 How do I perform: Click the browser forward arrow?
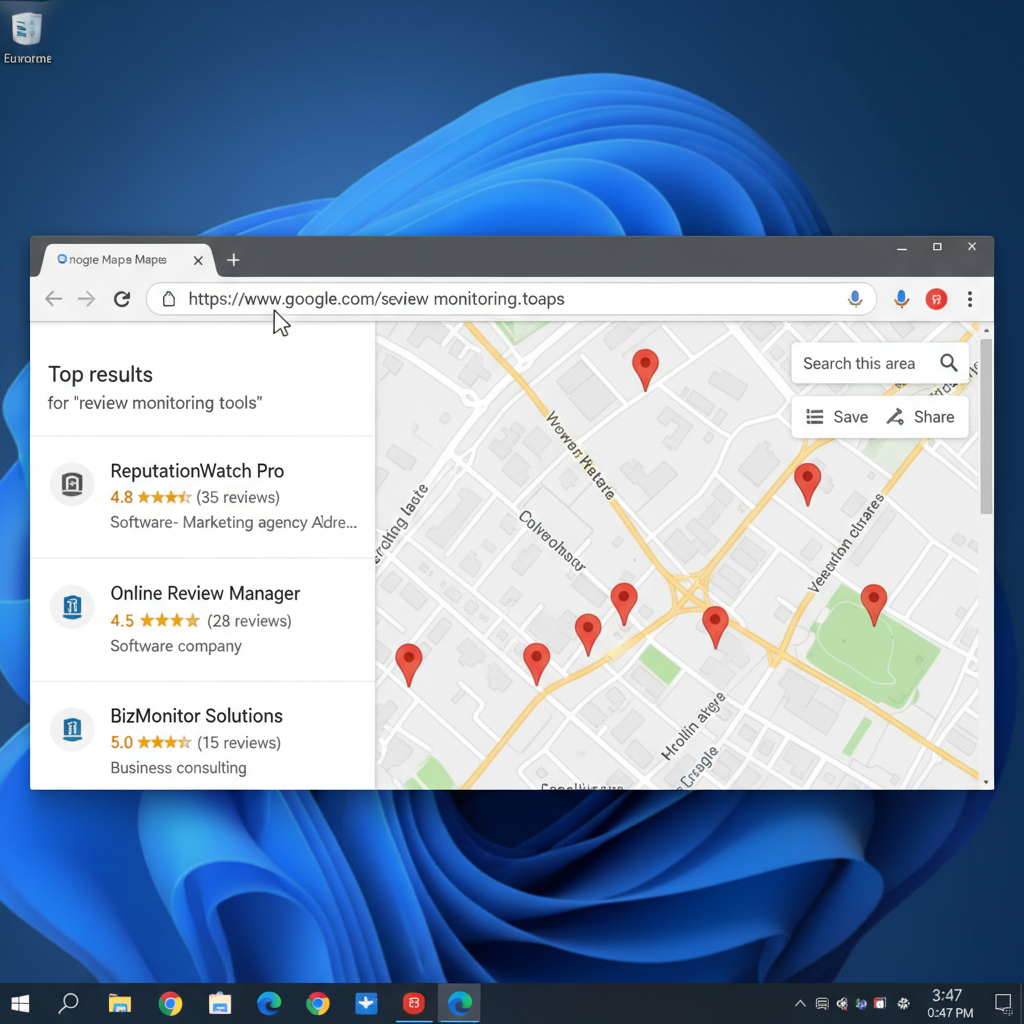pos(86,299)
